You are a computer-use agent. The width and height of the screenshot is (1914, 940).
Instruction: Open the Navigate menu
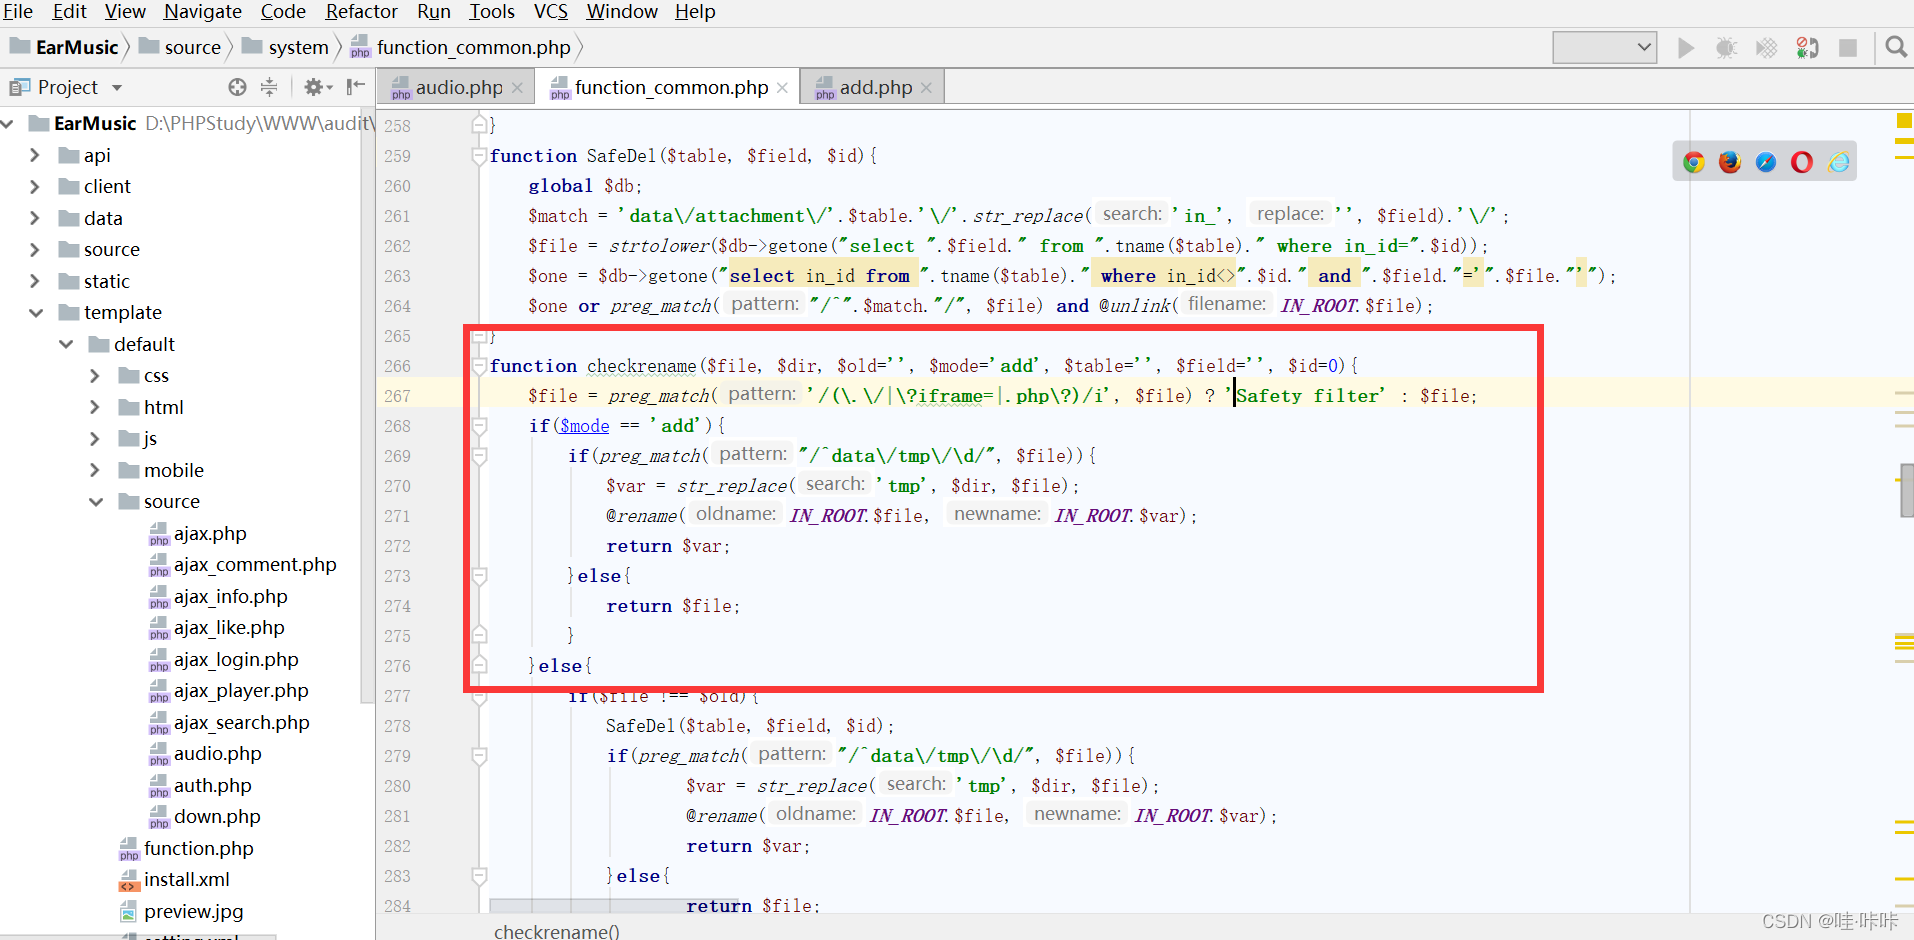click(x=203, y=12)
